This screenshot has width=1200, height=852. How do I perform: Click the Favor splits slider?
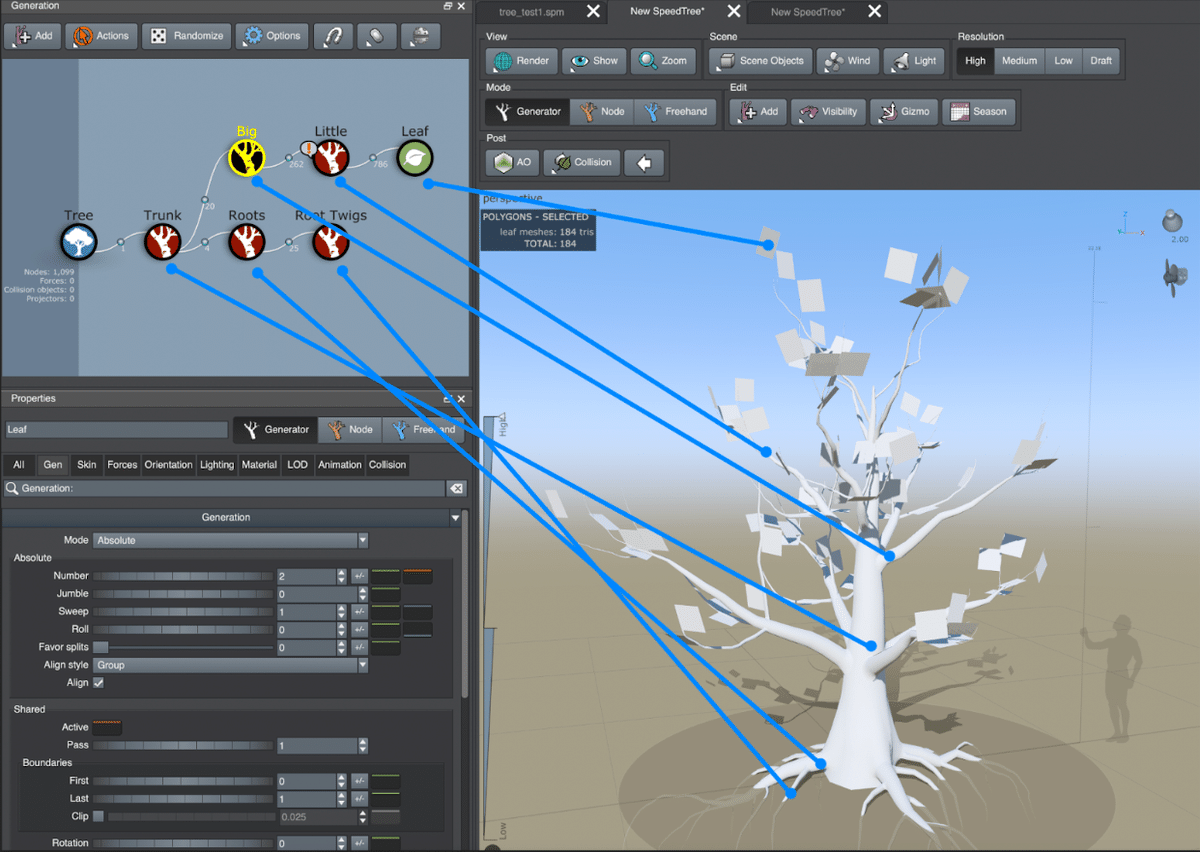[x=183, y=648]
